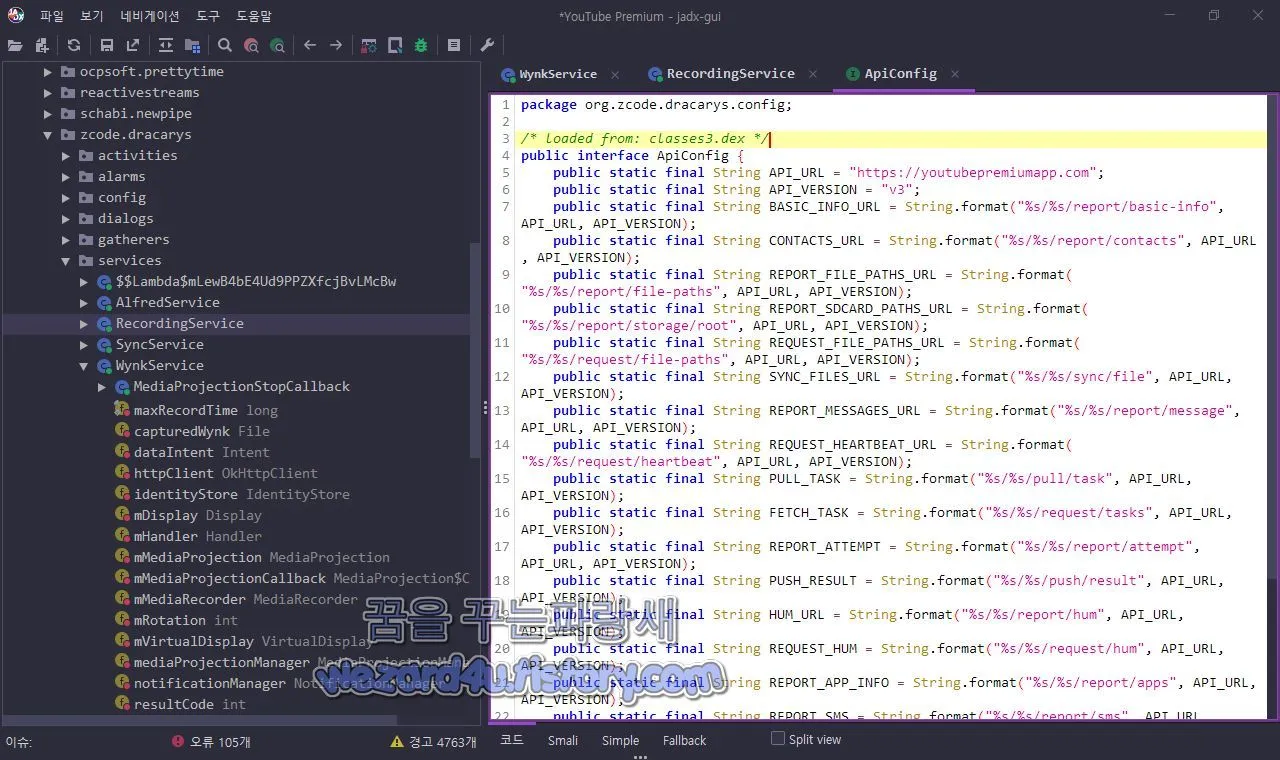Click the Quark engine toolbar icon
Screen dimensions: 1280x760
coord(395,45)
